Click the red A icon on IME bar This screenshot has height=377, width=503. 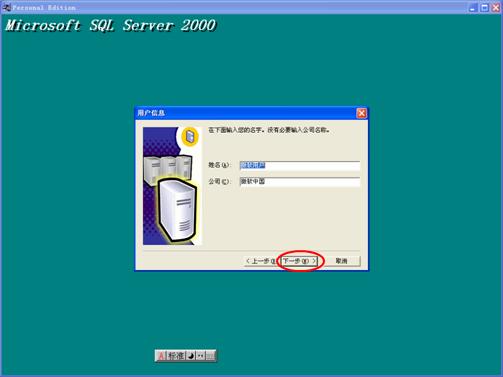(161, 356)
